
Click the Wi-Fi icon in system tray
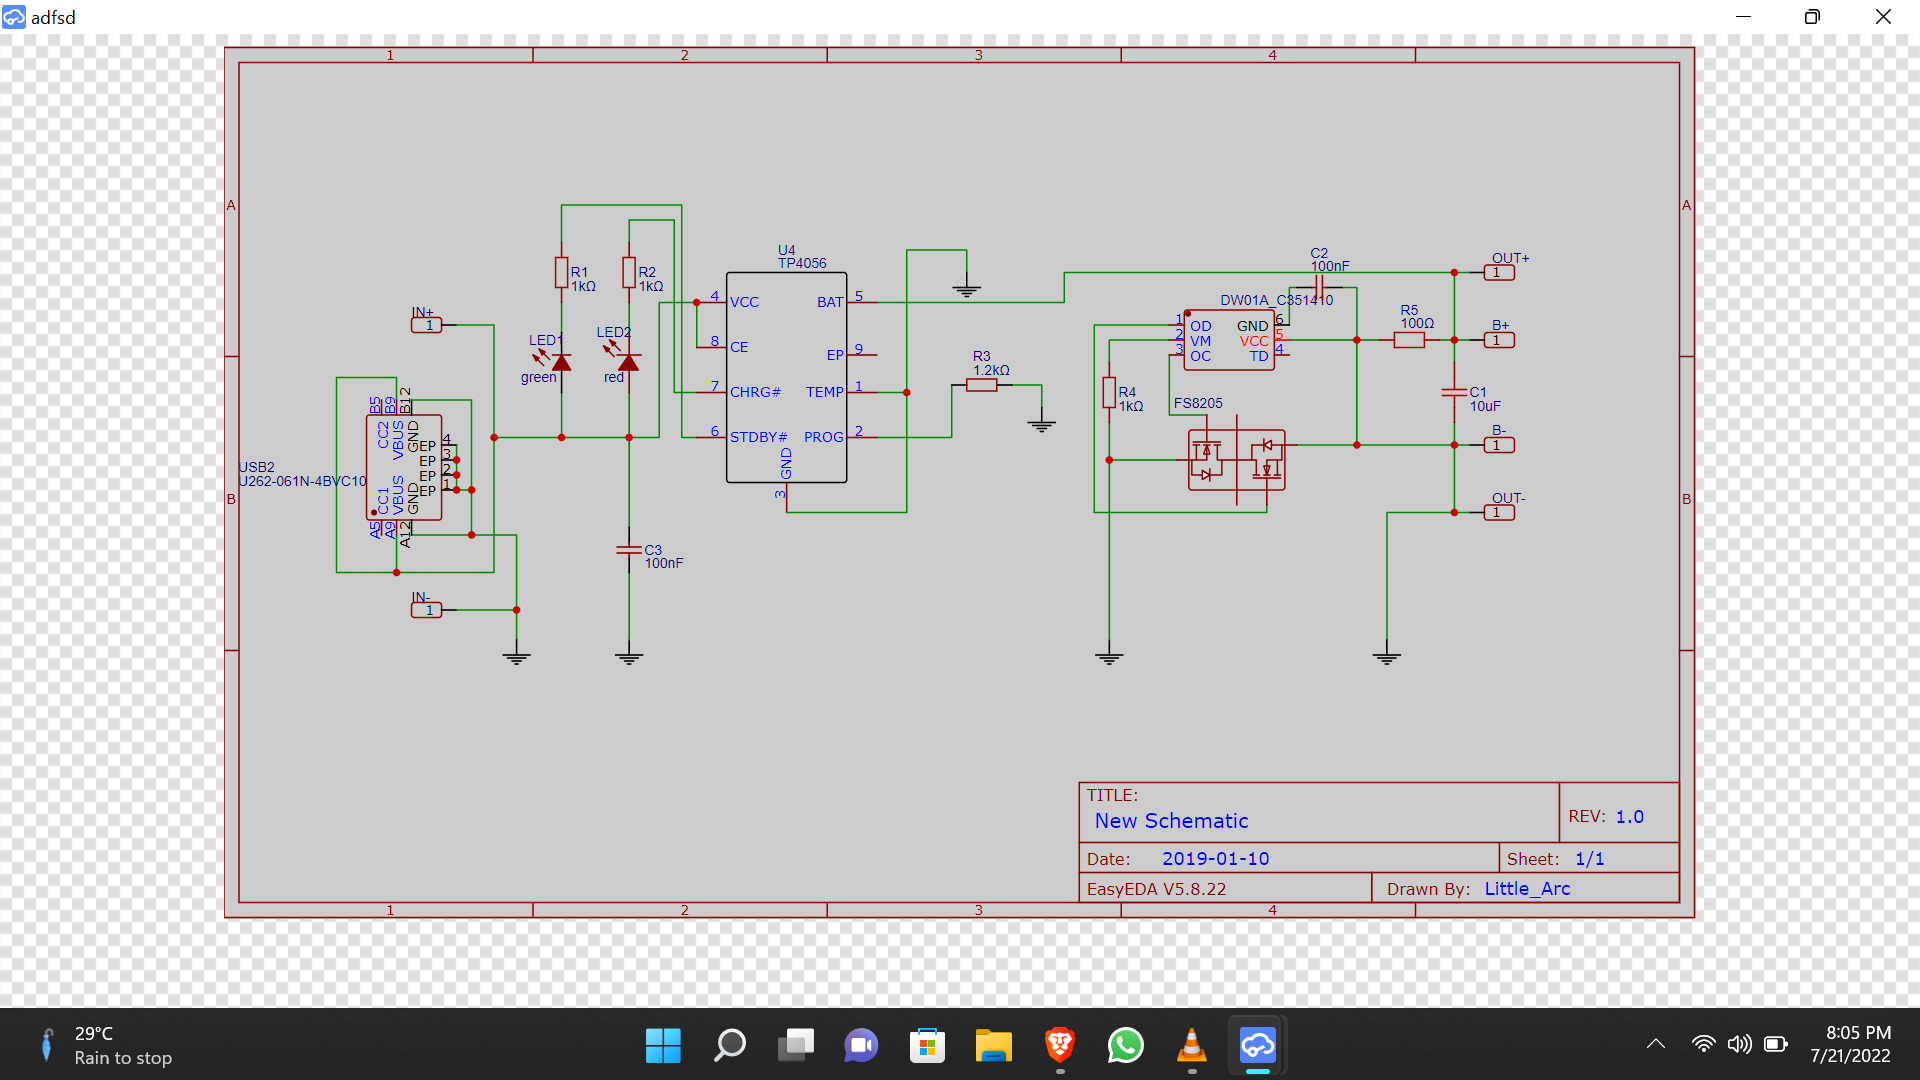pyautogui.click(x=1704, y=1043)
